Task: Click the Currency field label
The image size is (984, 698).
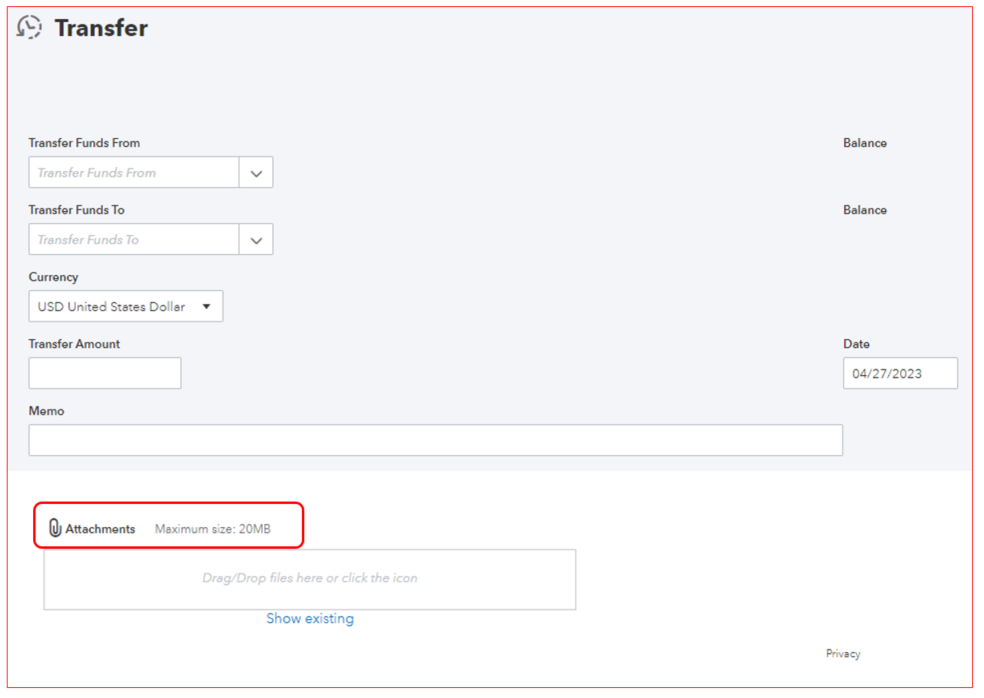Action: pyautogui.click(x=53, y=277)
